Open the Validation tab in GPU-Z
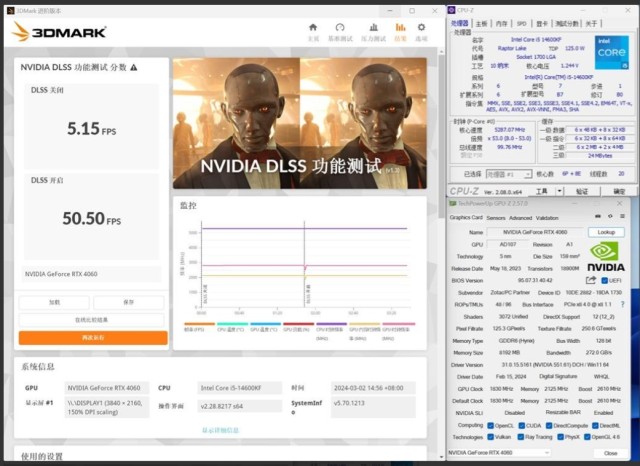Image resolution: width=640 pixels, height=466 pixels. (547, 218)
